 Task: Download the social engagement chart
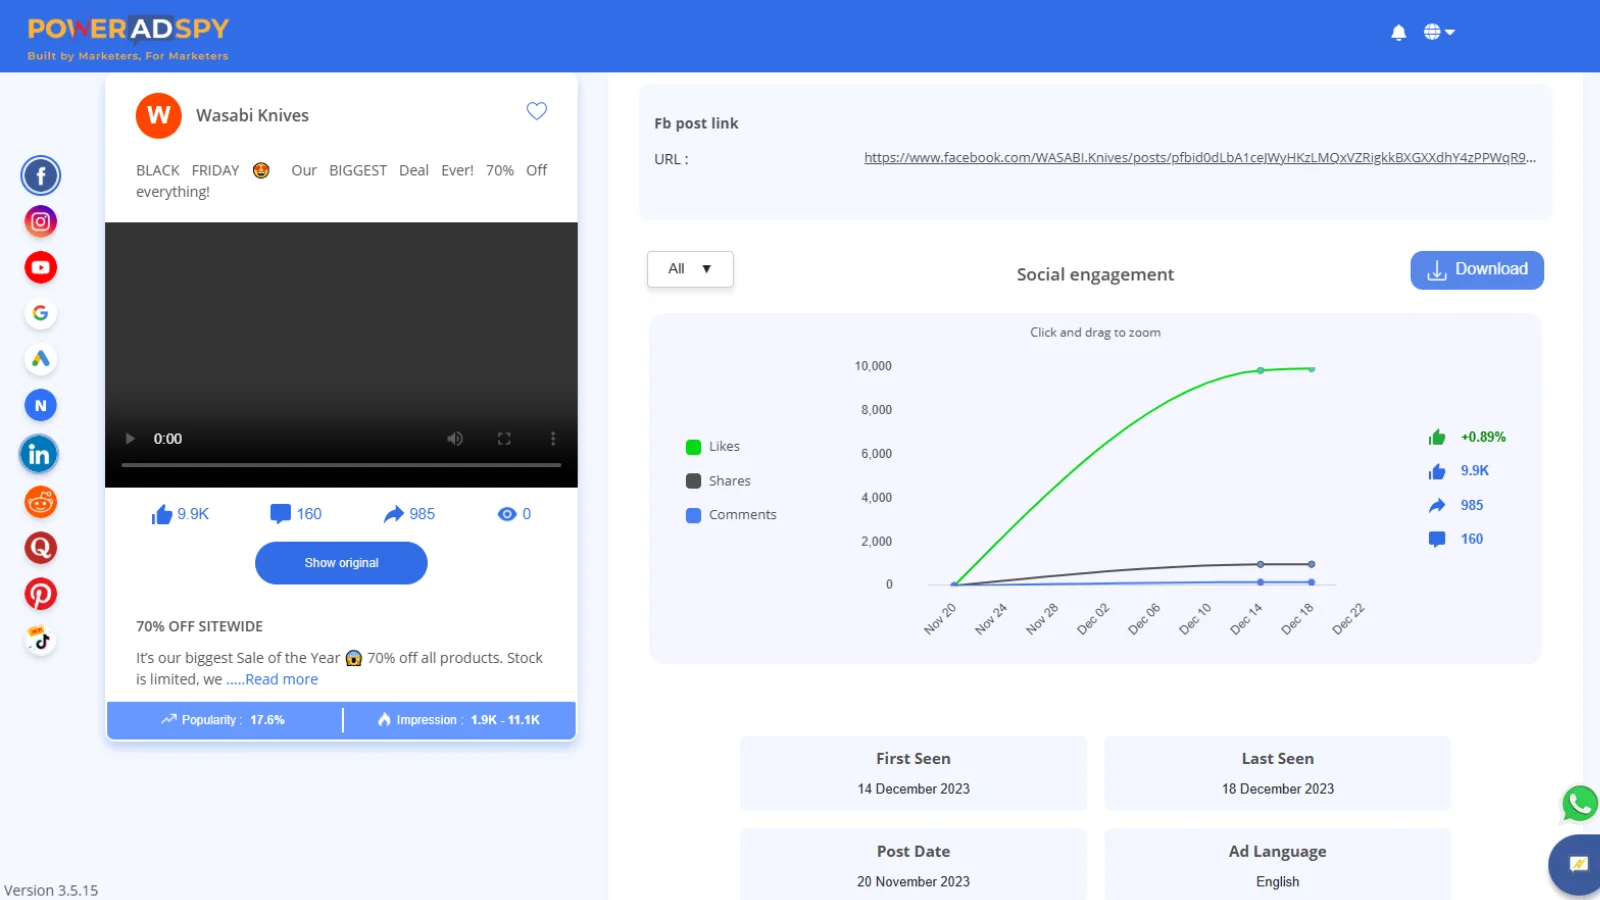[x=1477, y=270]
